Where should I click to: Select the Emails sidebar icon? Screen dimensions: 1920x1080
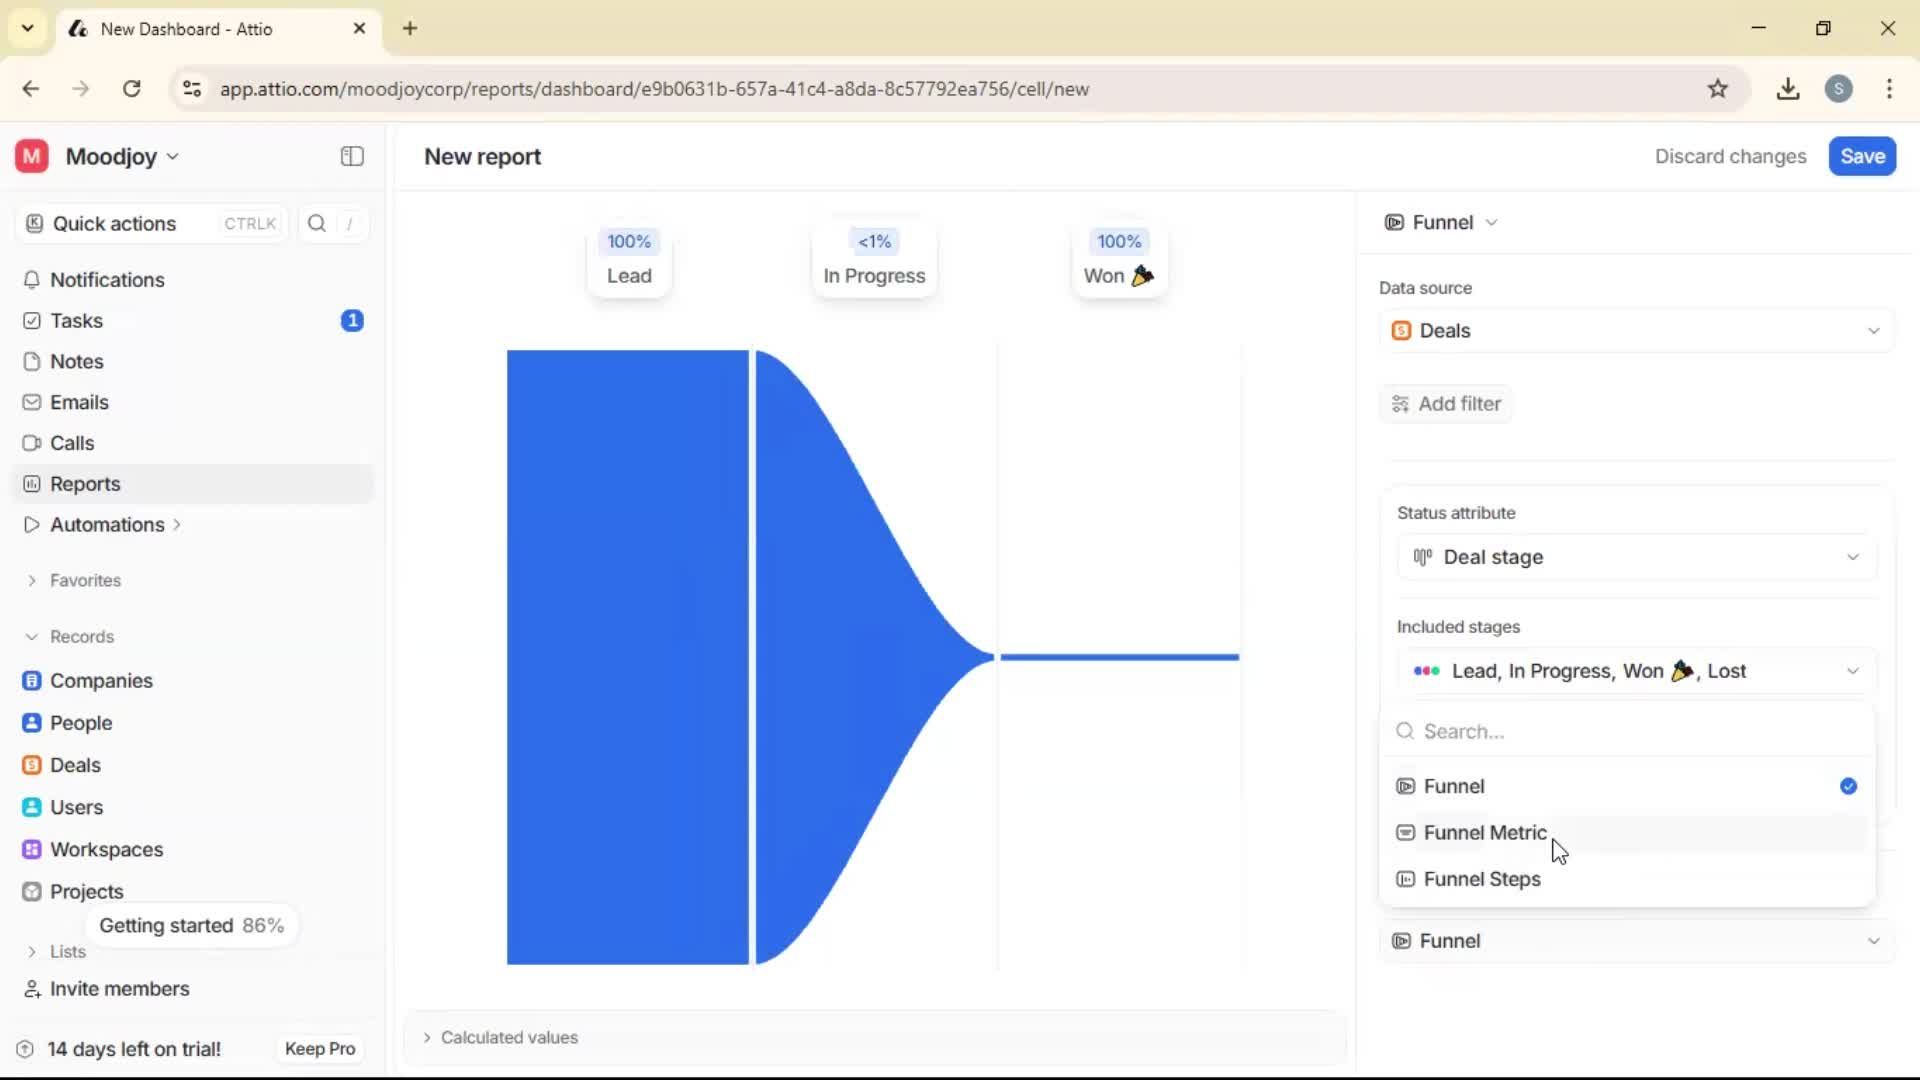[79, 402]
